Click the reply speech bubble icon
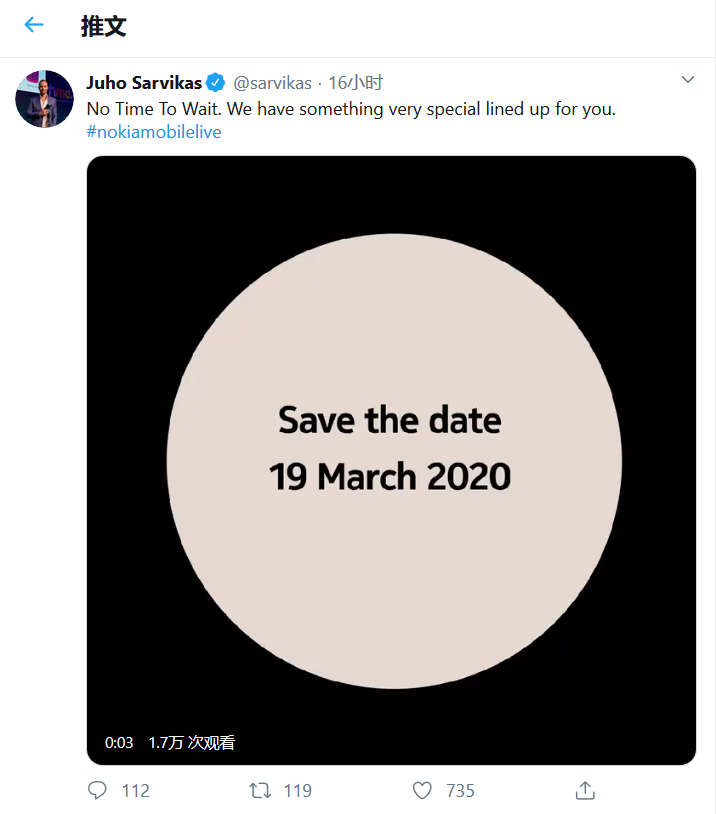This screenshot has width=716, height=814. click(x=97, y=791)
